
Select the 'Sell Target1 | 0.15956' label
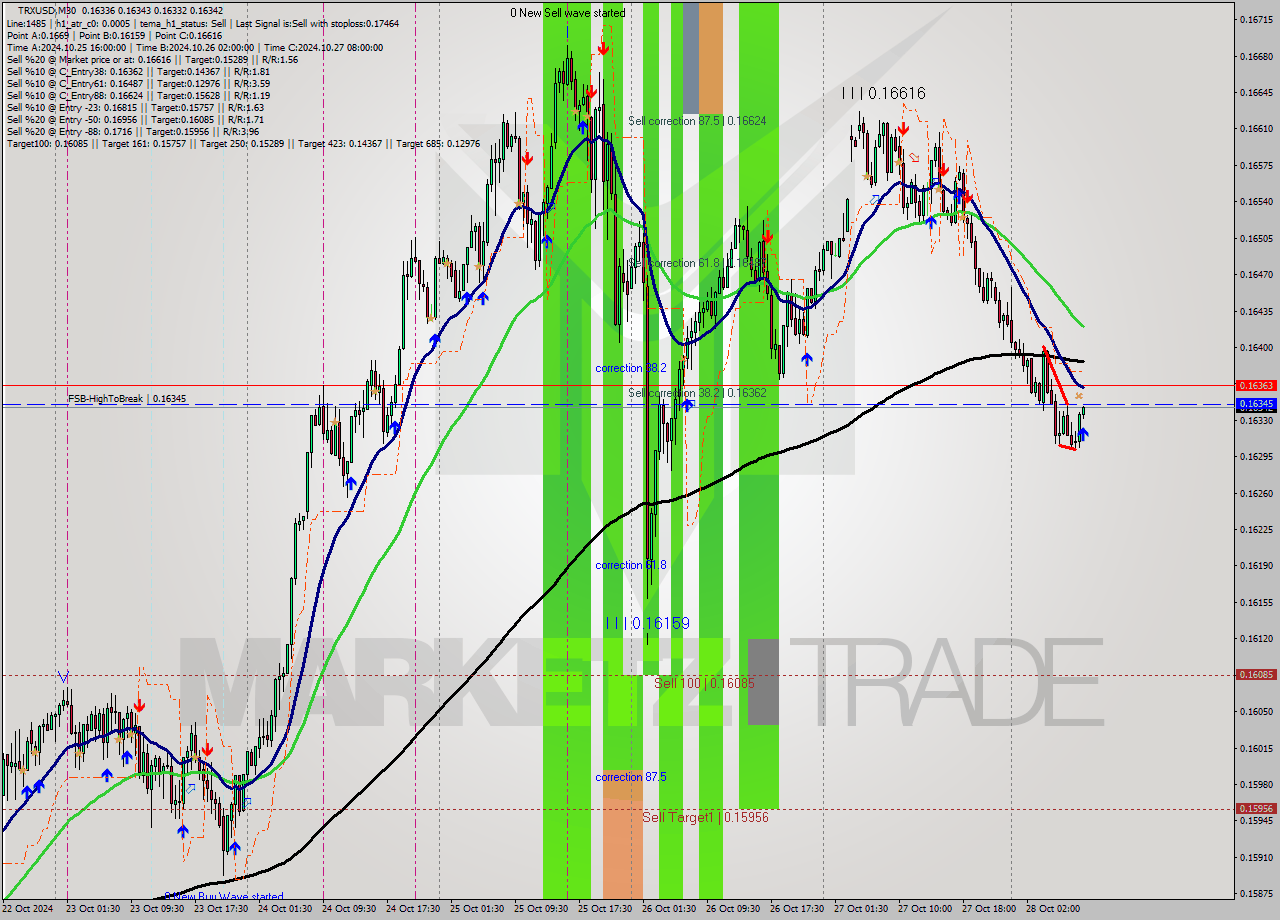tap(705, 817)
